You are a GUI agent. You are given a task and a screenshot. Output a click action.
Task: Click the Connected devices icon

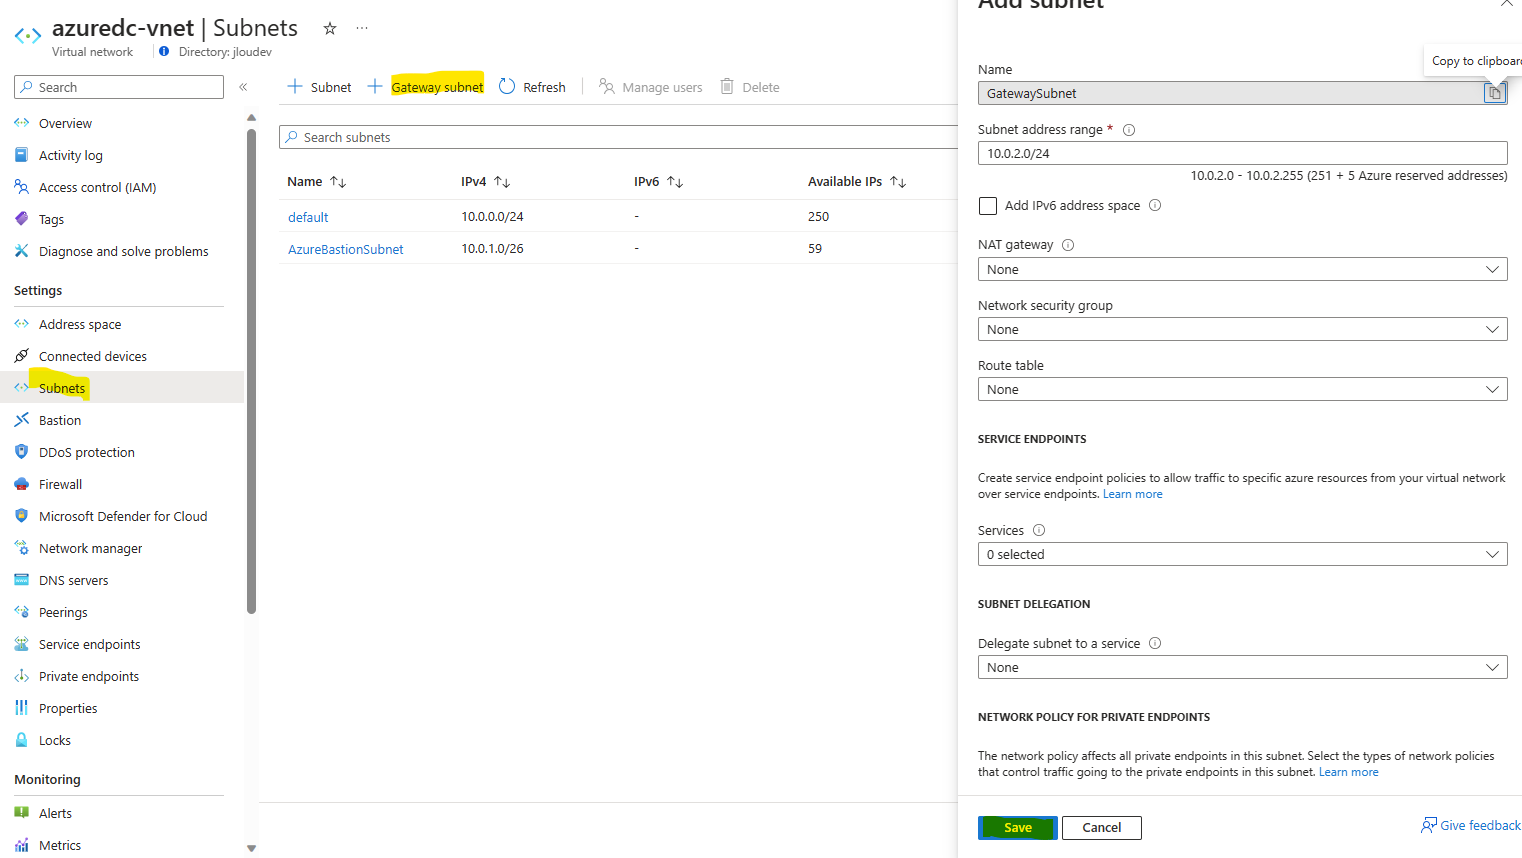click(22, 356)
